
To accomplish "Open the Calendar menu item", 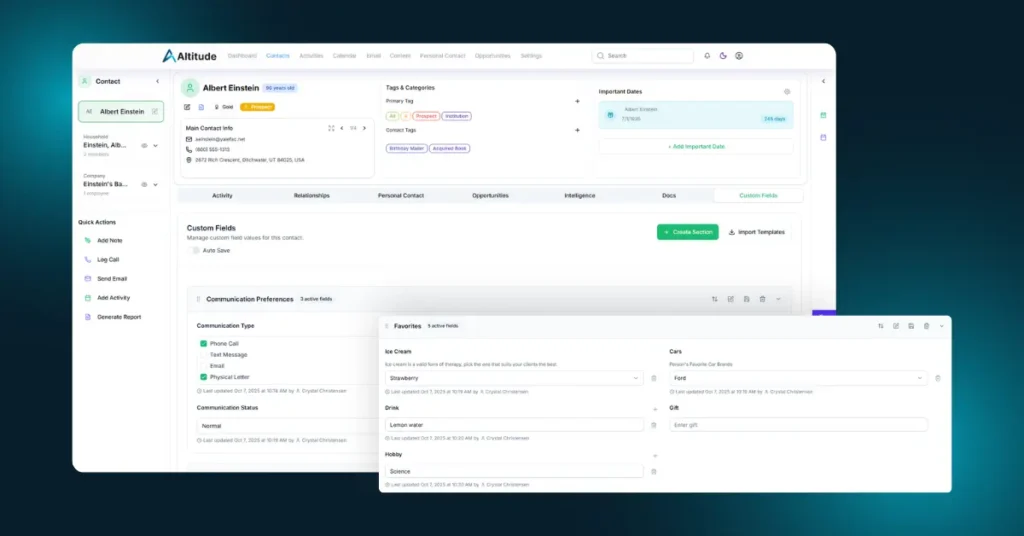I will [x=344, y=56].
